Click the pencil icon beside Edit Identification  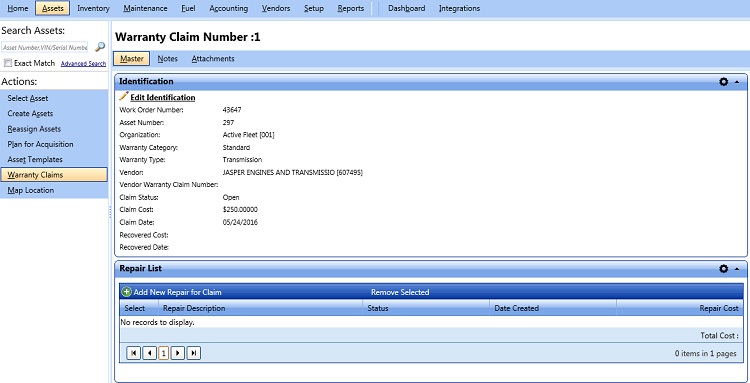tap(124, 97)
